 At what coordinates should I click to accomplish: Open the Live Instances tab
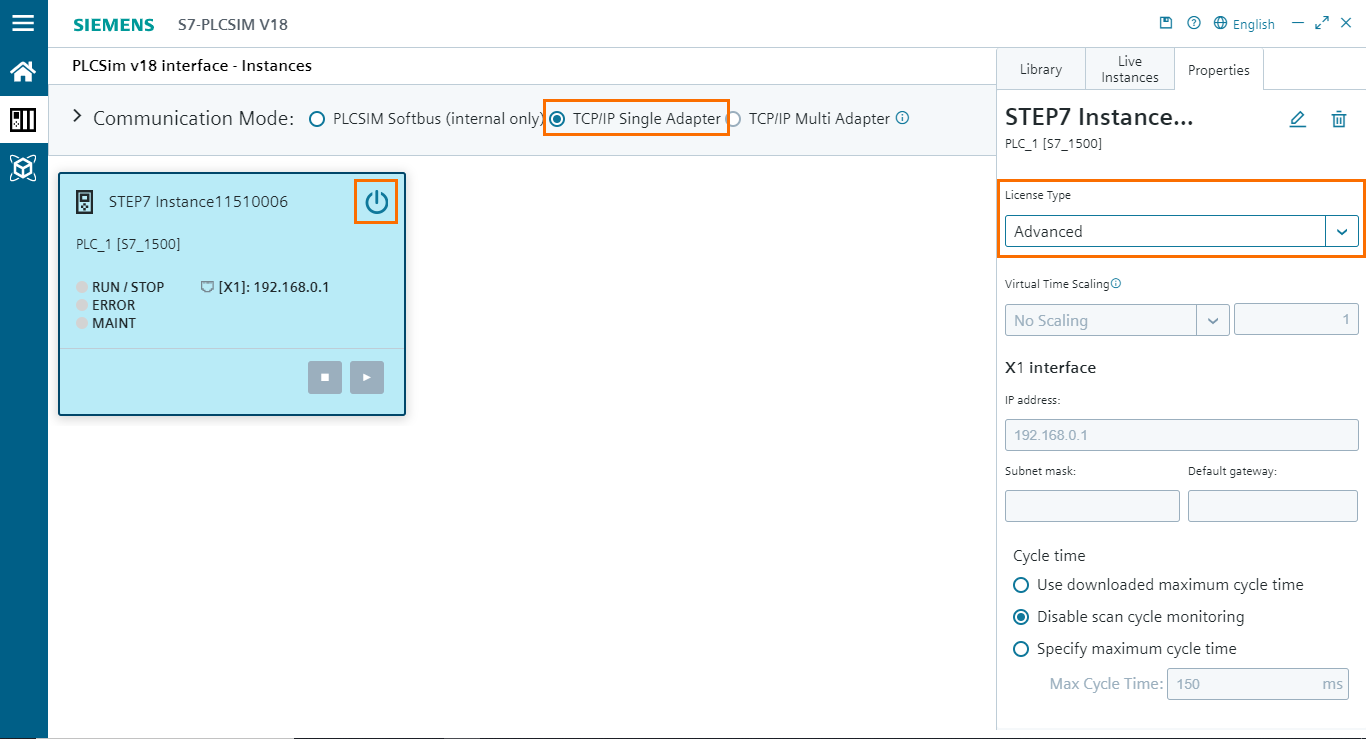coord(1129,69)
